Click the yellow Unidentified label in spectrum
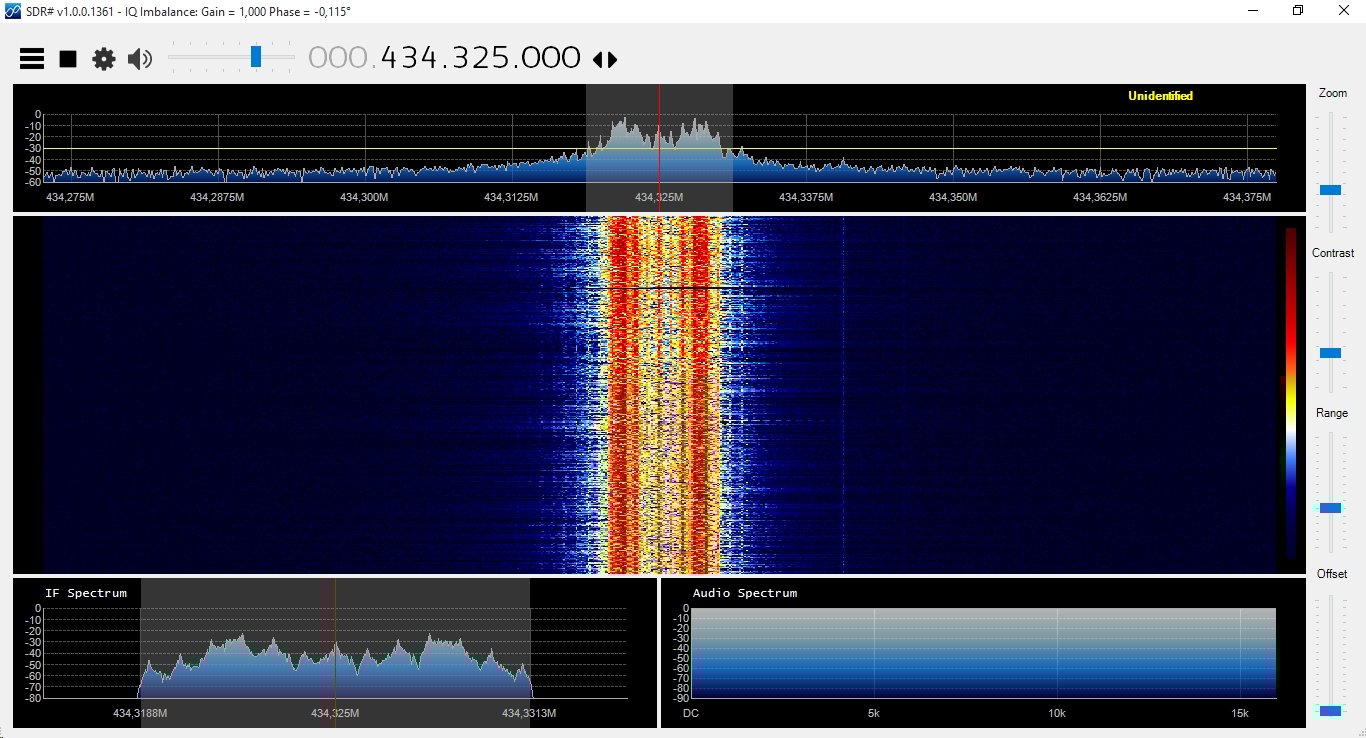The height and width of the screenshot is (738, 1366). click(1160, 96)
